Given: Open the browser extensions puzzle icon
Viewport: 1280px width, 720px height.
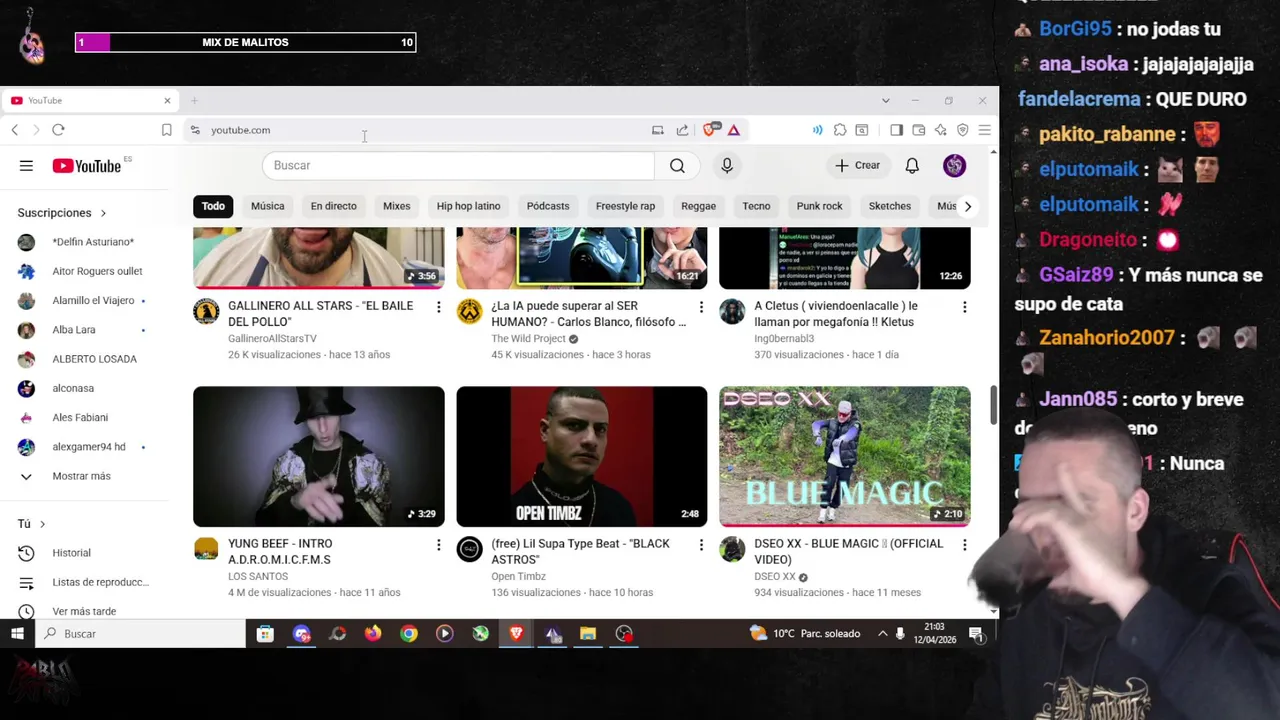Looking at the screenshot, I should [840, 130].
